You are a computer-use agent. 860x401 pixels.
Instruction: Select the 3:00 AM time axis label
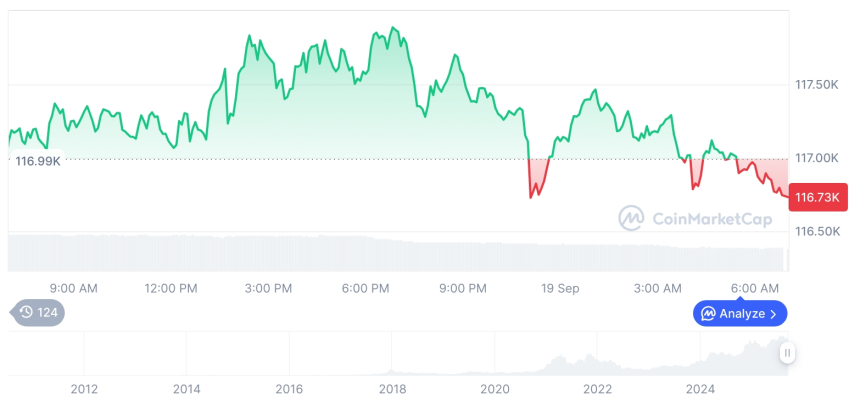click(x=658, y=288)
